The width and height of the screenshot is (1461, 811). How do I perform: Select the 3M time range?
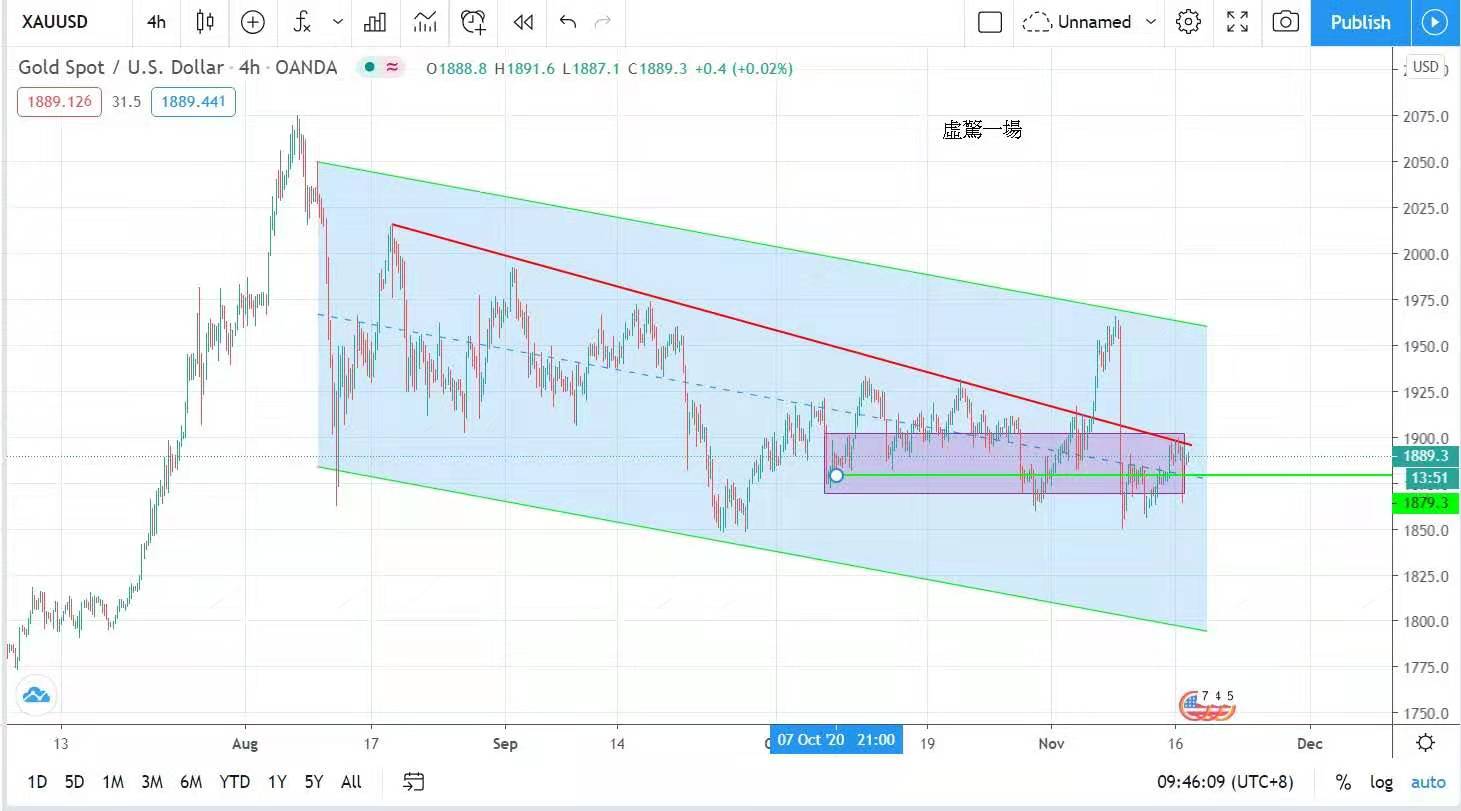point(152,782)
